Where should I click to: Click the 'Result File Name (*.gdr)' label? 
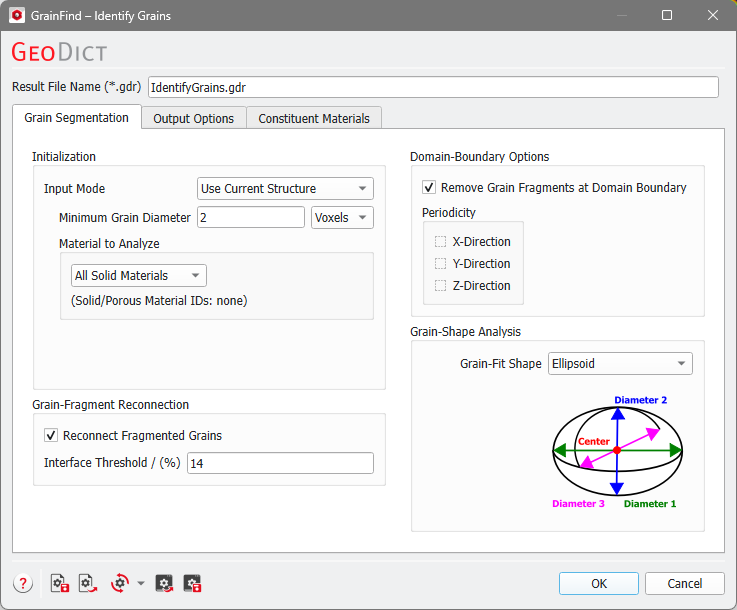click(x=77, y=87)
